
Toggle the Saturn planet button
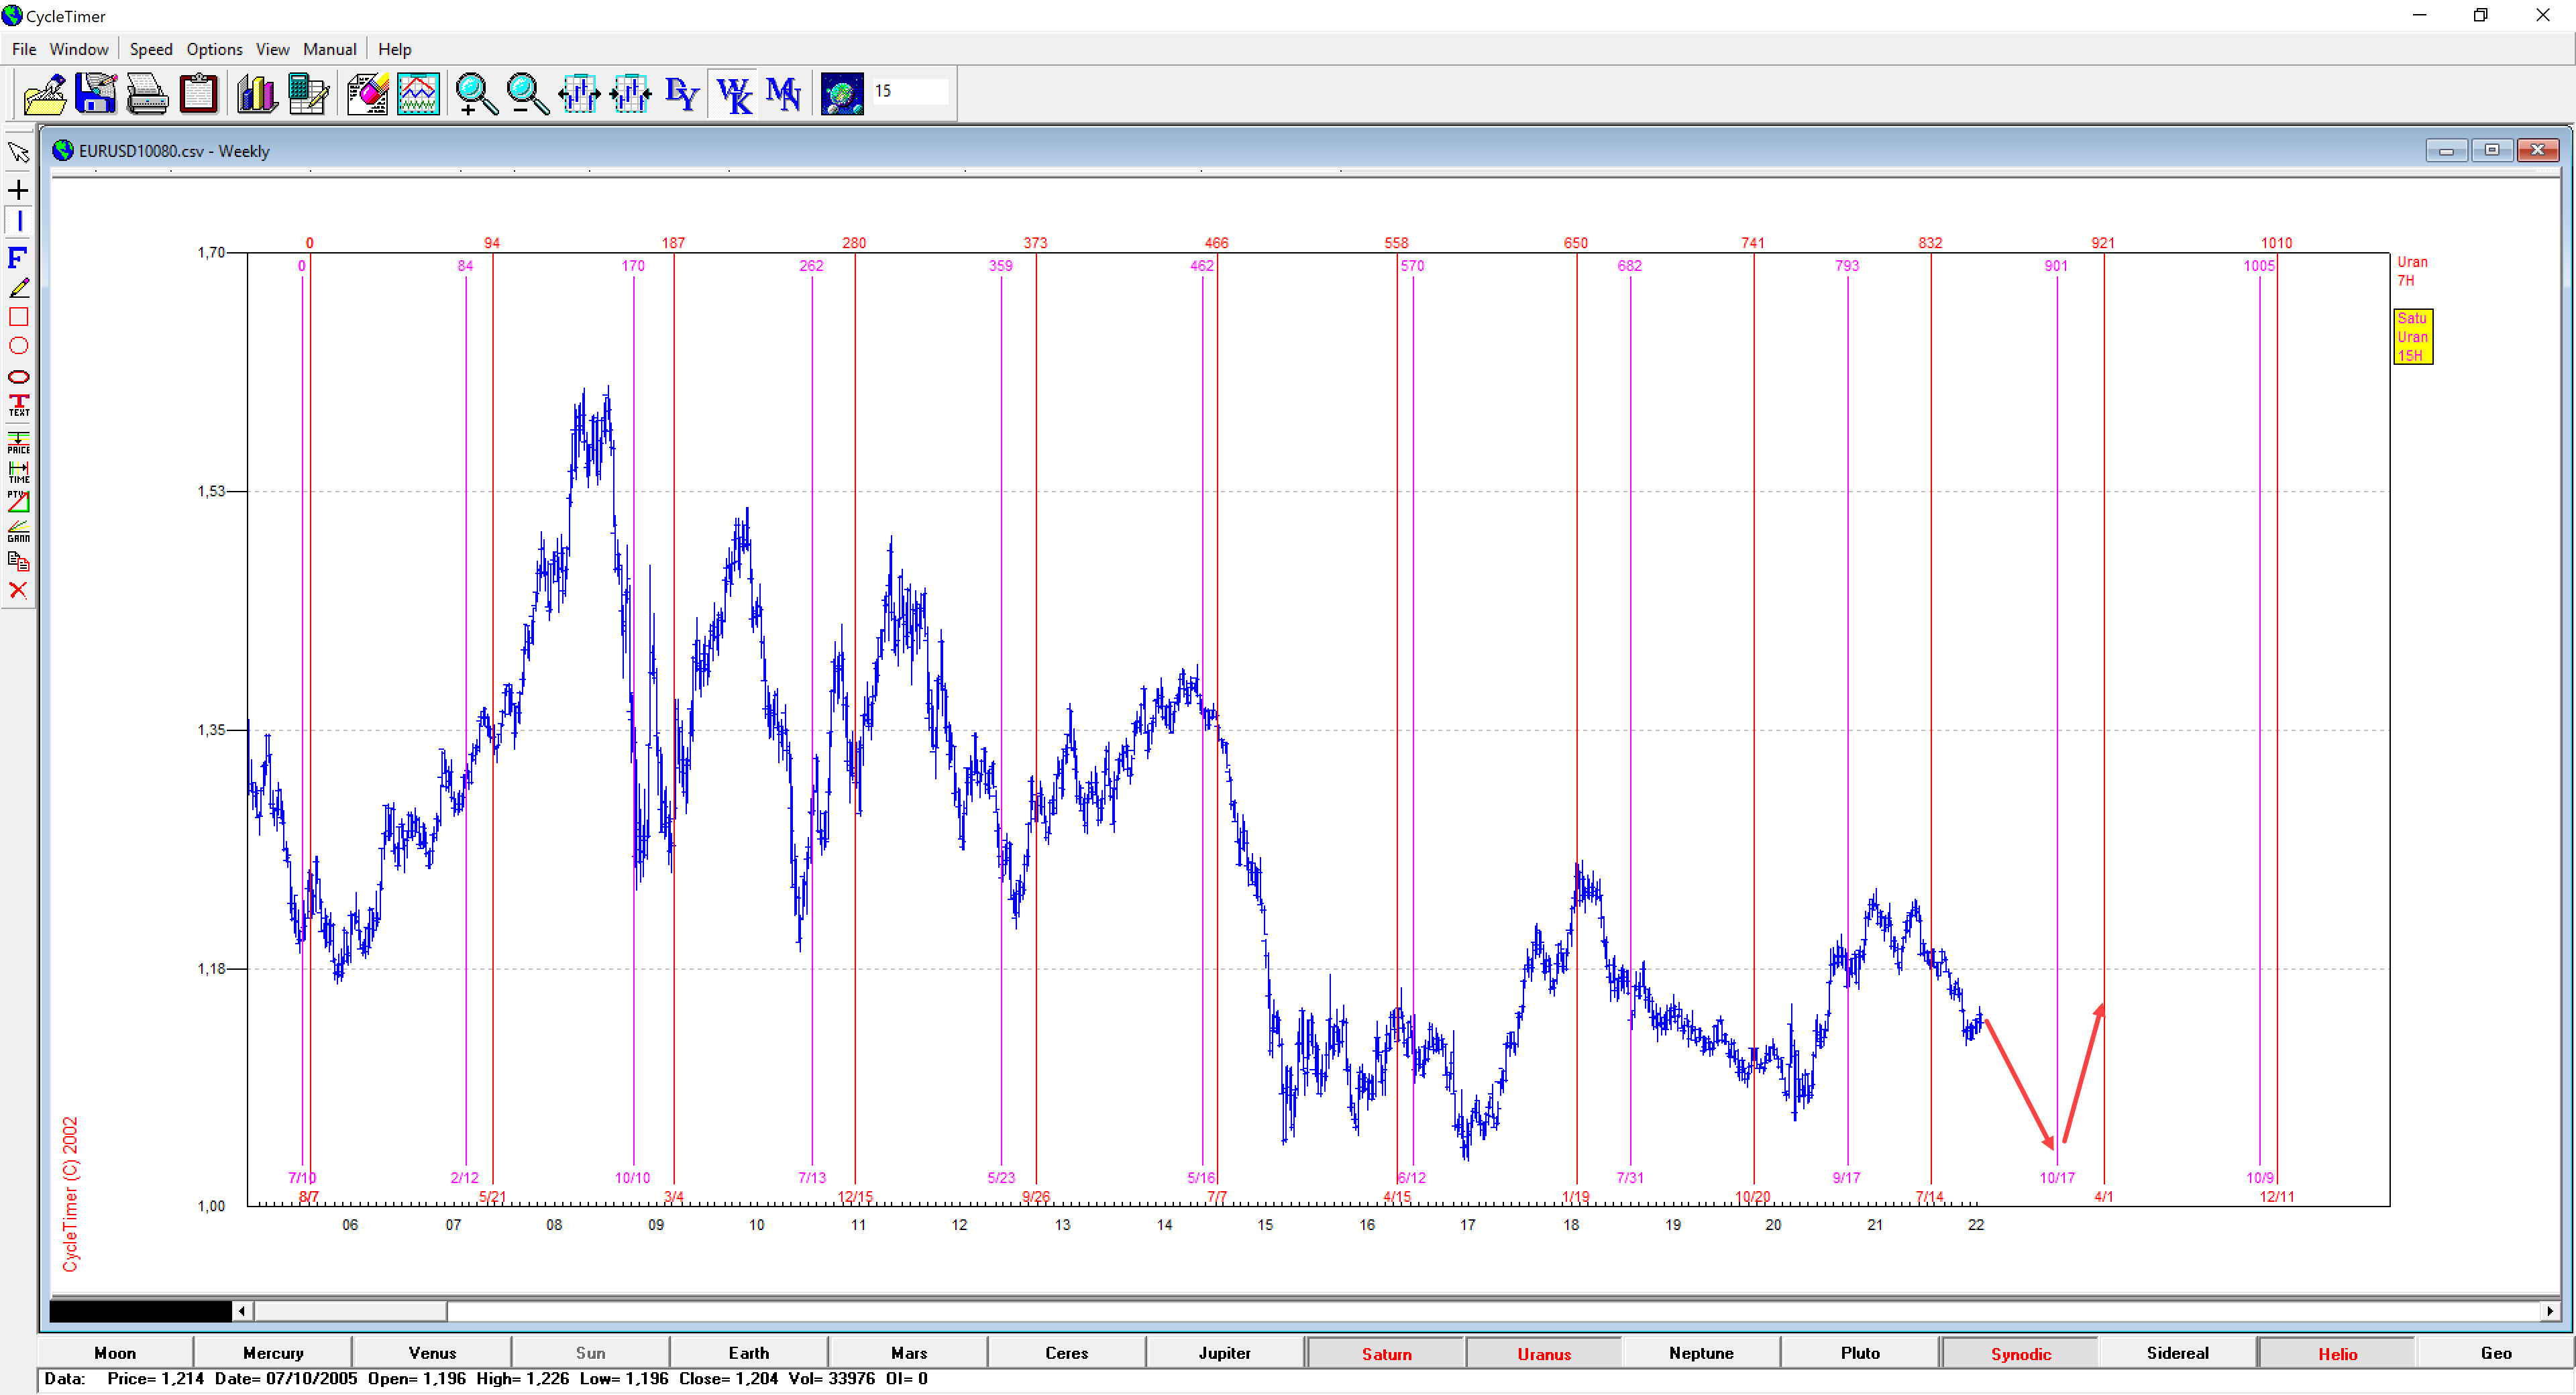pyautogui.click(x=1385, y=1353)
